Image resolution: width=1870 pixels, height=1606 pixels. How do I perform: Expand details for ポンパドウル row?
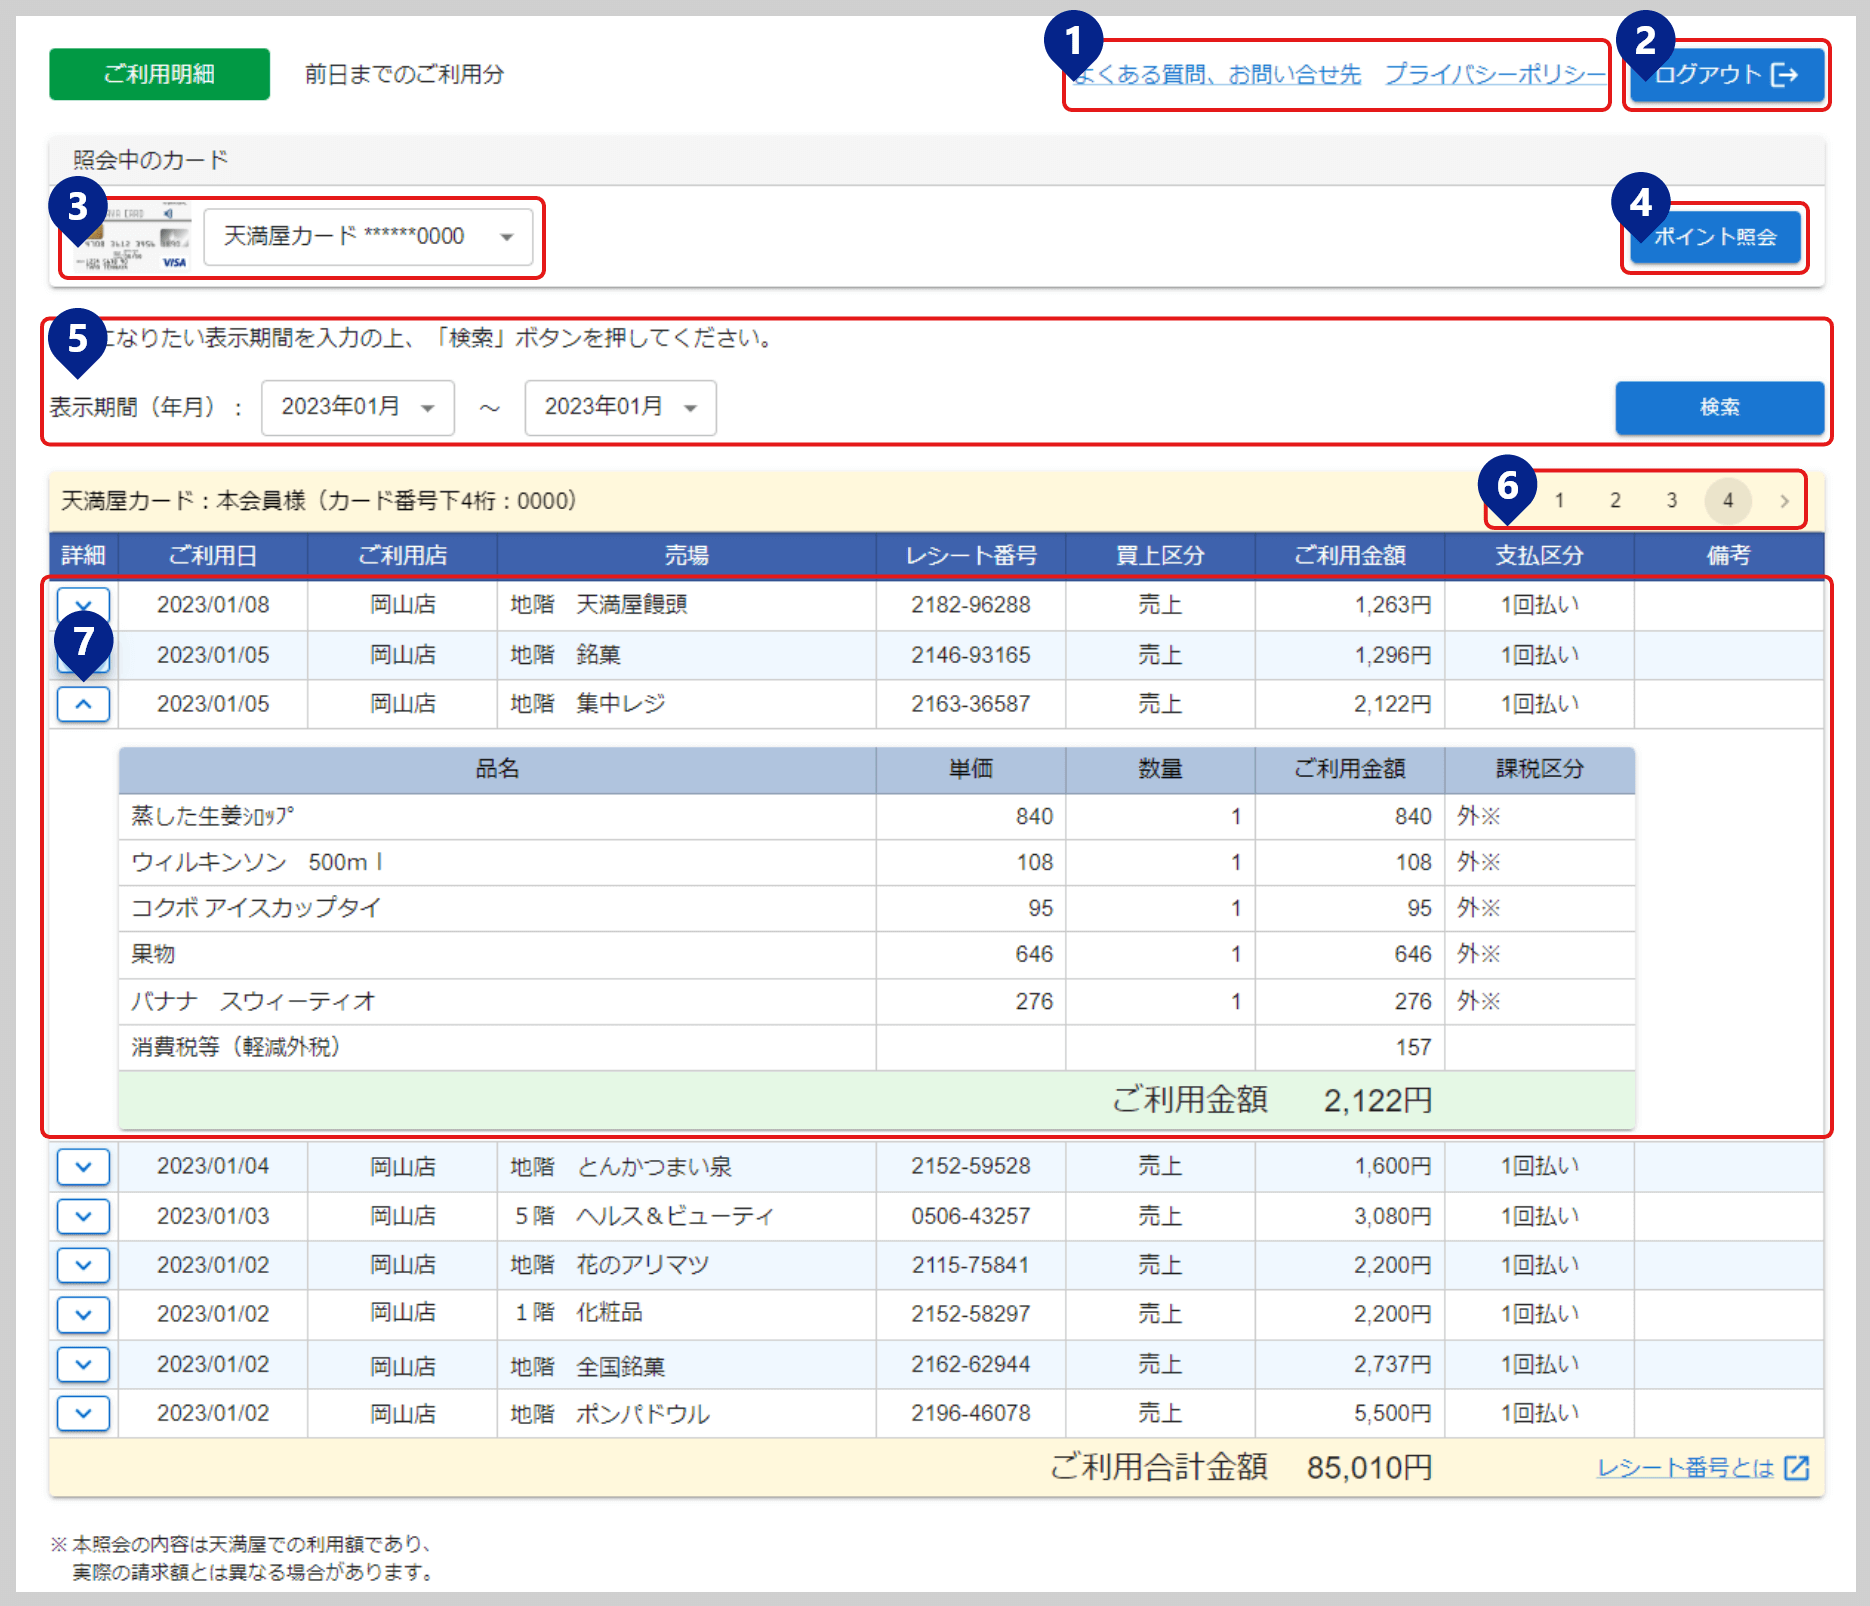84,1413
